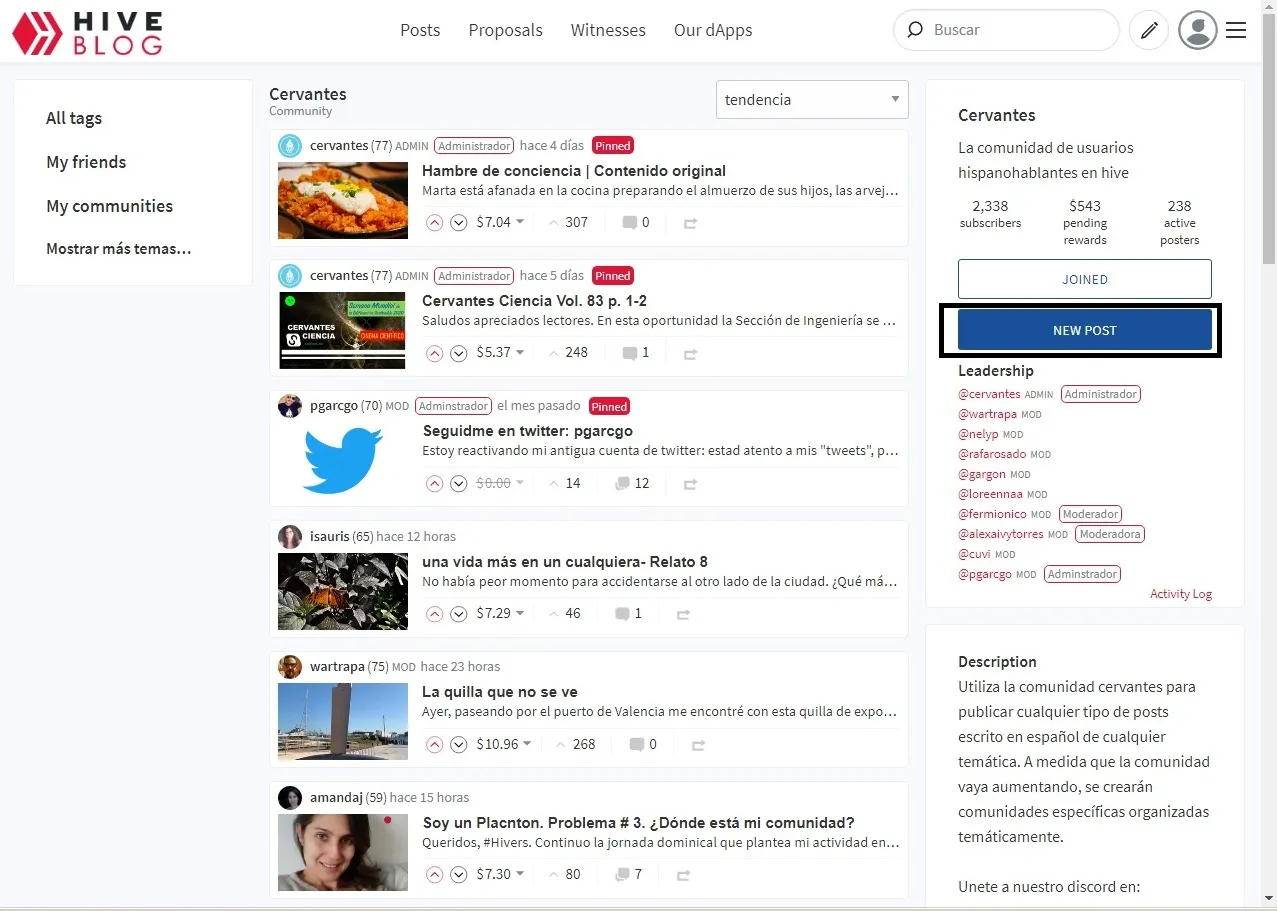Go to the Witnesses nav item

608,30
